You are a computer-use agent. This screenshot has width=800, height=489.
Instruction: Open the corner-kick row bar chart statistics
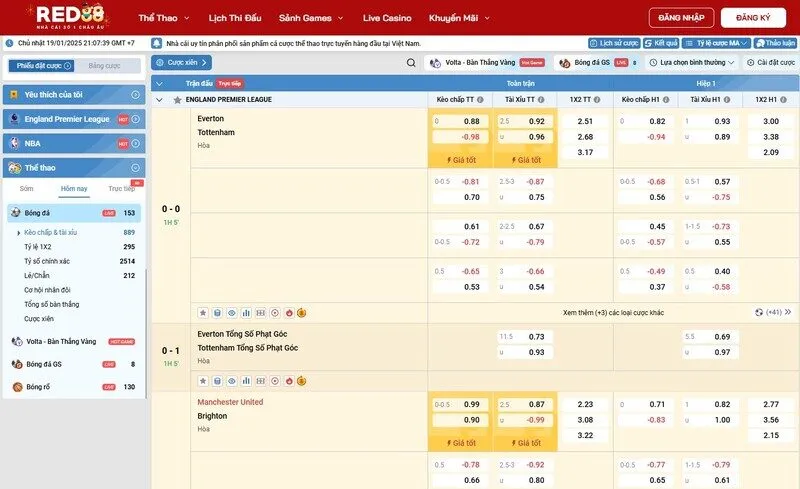tap(246, 381)
